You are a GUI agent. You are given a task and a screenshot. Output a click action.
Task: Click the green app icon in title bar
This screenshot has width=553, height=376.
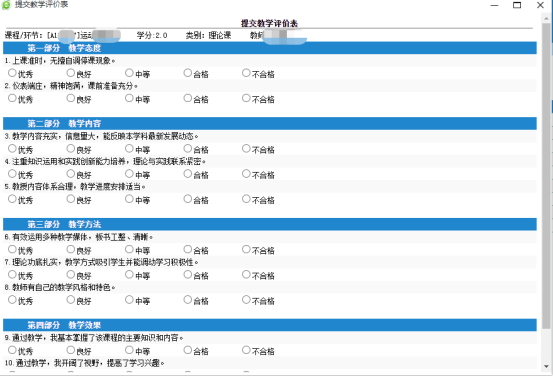[6, 5]
